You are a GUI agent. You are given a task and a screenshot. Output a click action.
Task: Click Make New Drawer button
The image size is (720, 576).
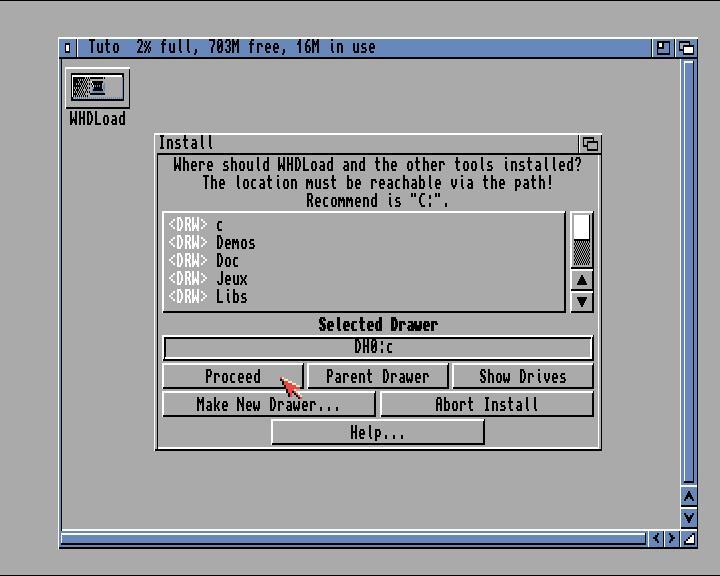point(269,404)
